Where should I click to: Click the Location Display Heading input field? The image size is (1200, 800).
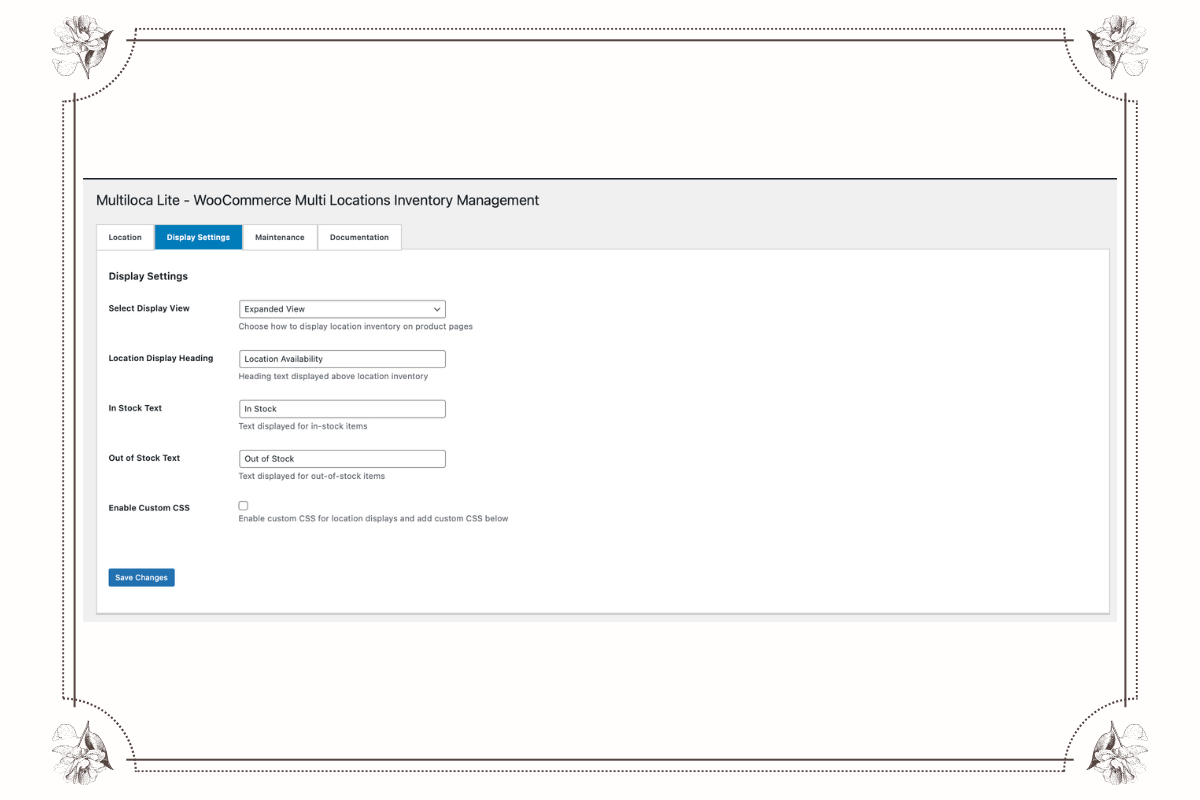pos(341,358)
